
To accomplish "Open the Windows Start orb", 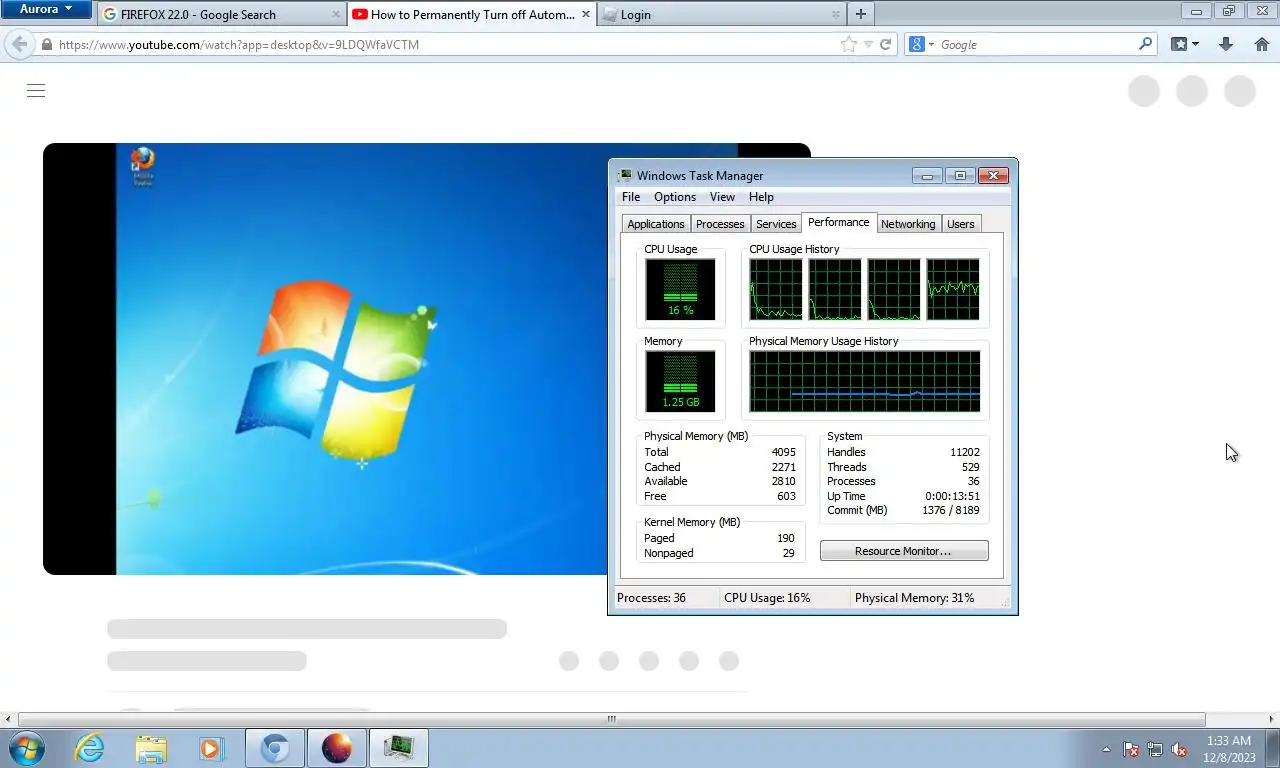I will click(26, 748).
